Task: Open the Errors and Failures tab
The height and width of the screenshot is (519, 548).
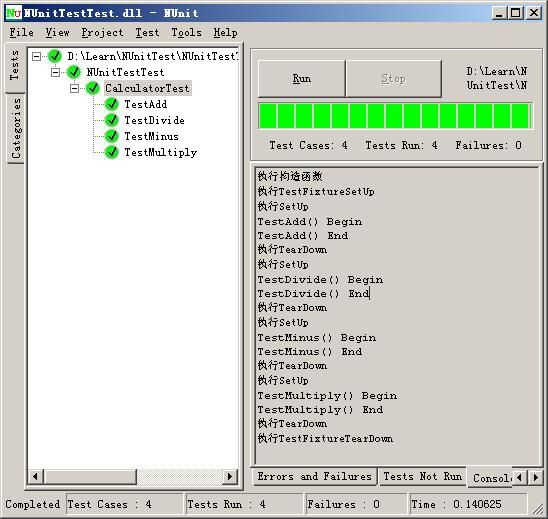Action: click(x=314, y=476)
